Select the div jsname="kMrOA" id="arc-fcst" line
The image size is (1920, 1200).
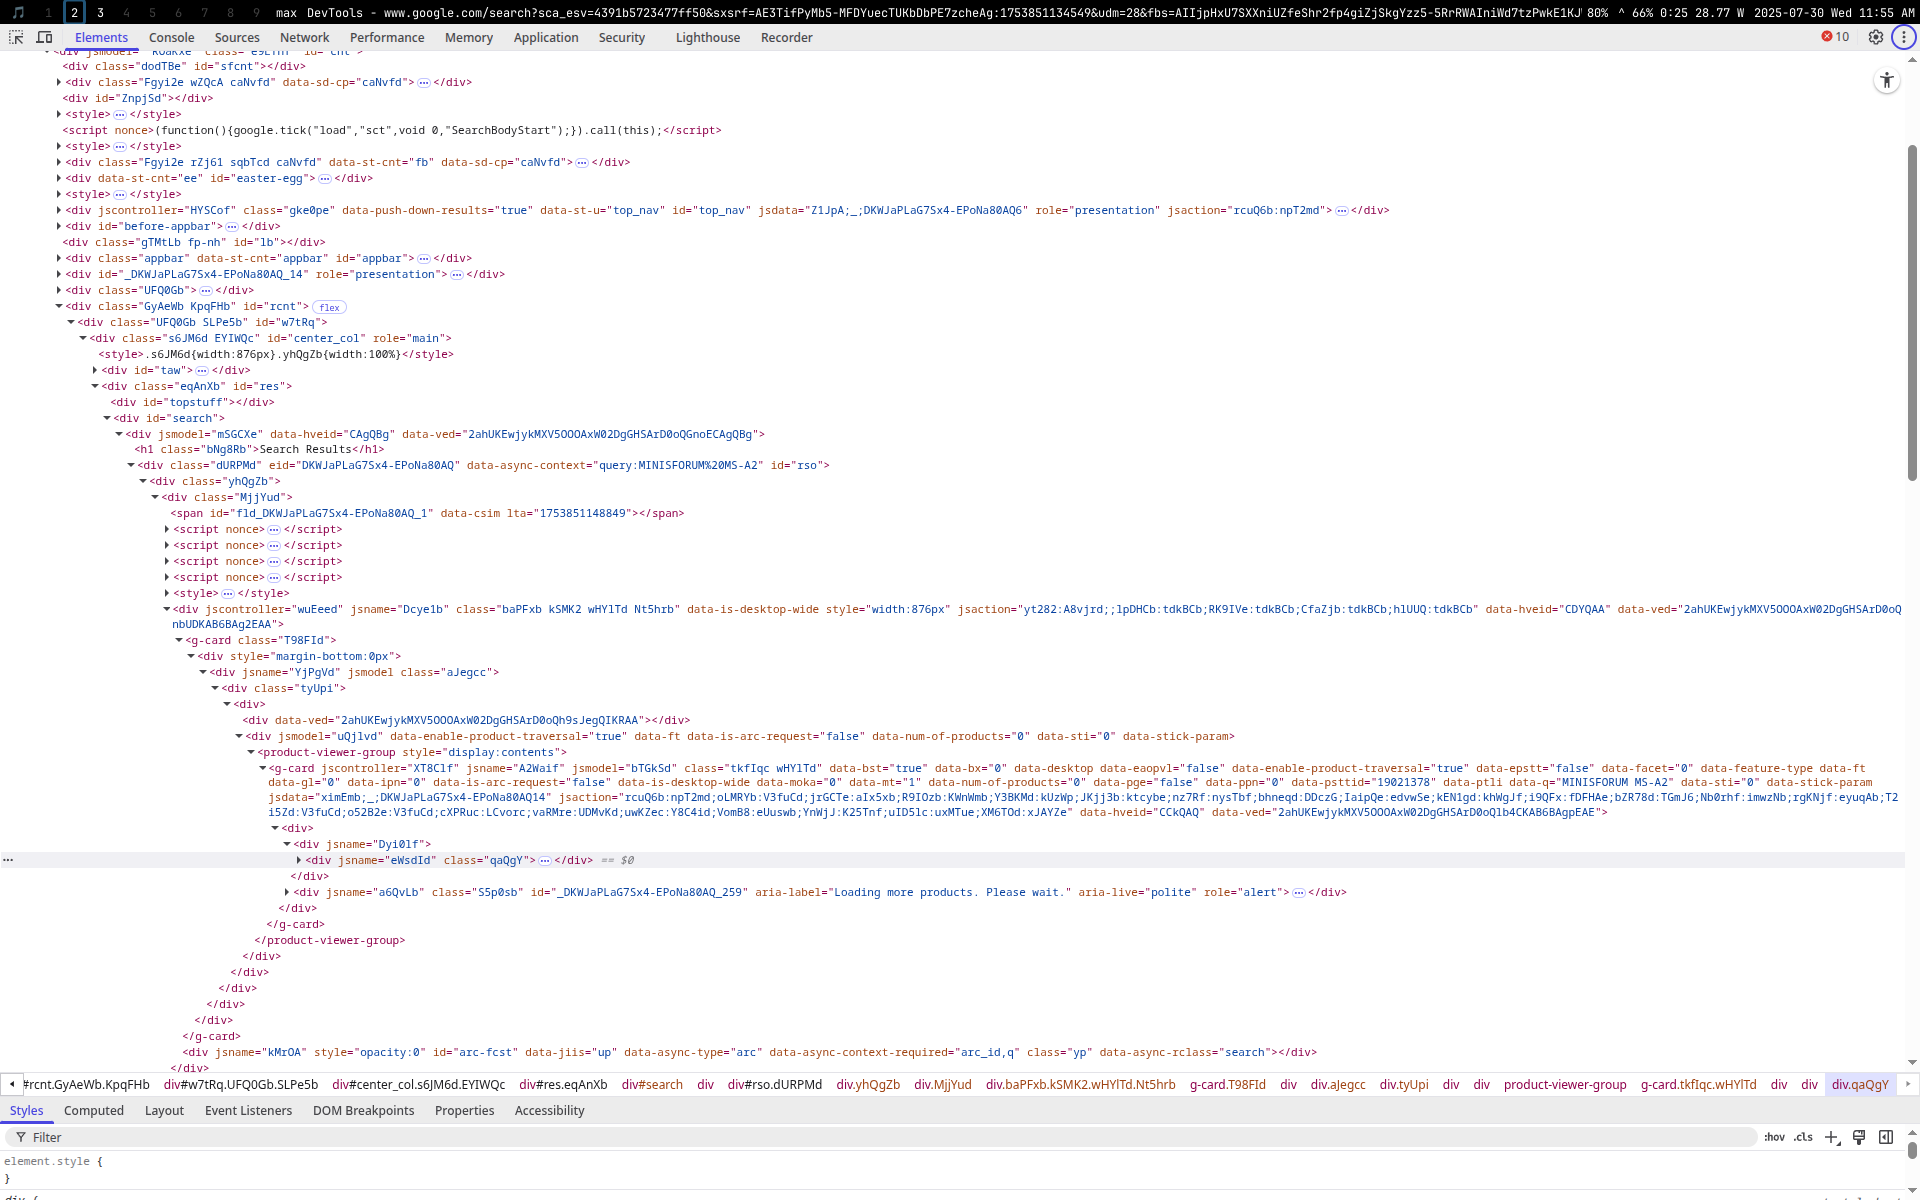click(x=750, y=1052)
